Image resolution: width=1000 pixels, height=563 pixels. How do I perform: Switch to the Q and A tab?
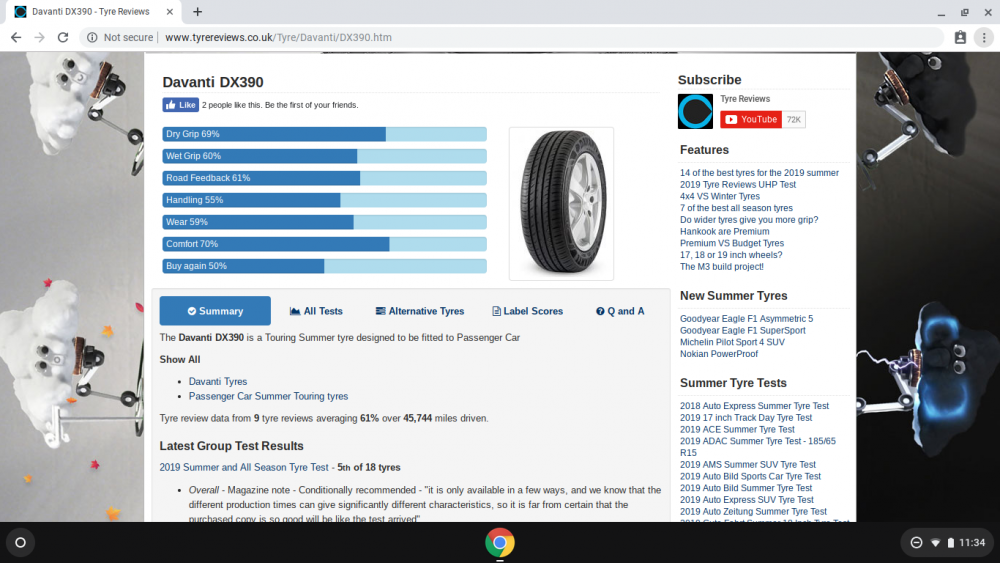tap(620, 311)
